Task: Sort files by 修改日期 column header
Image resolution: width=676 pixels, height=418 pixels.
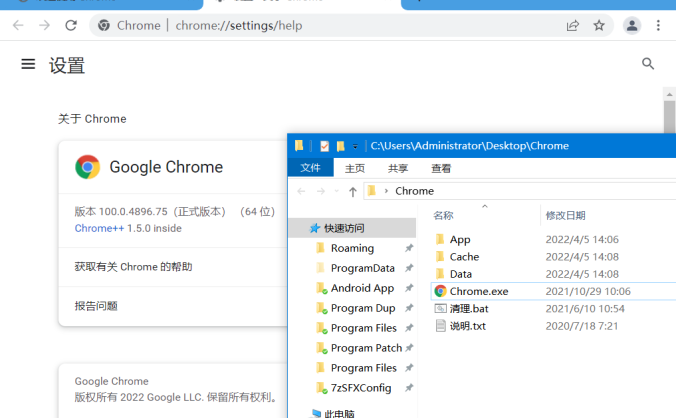Action: 565,215
